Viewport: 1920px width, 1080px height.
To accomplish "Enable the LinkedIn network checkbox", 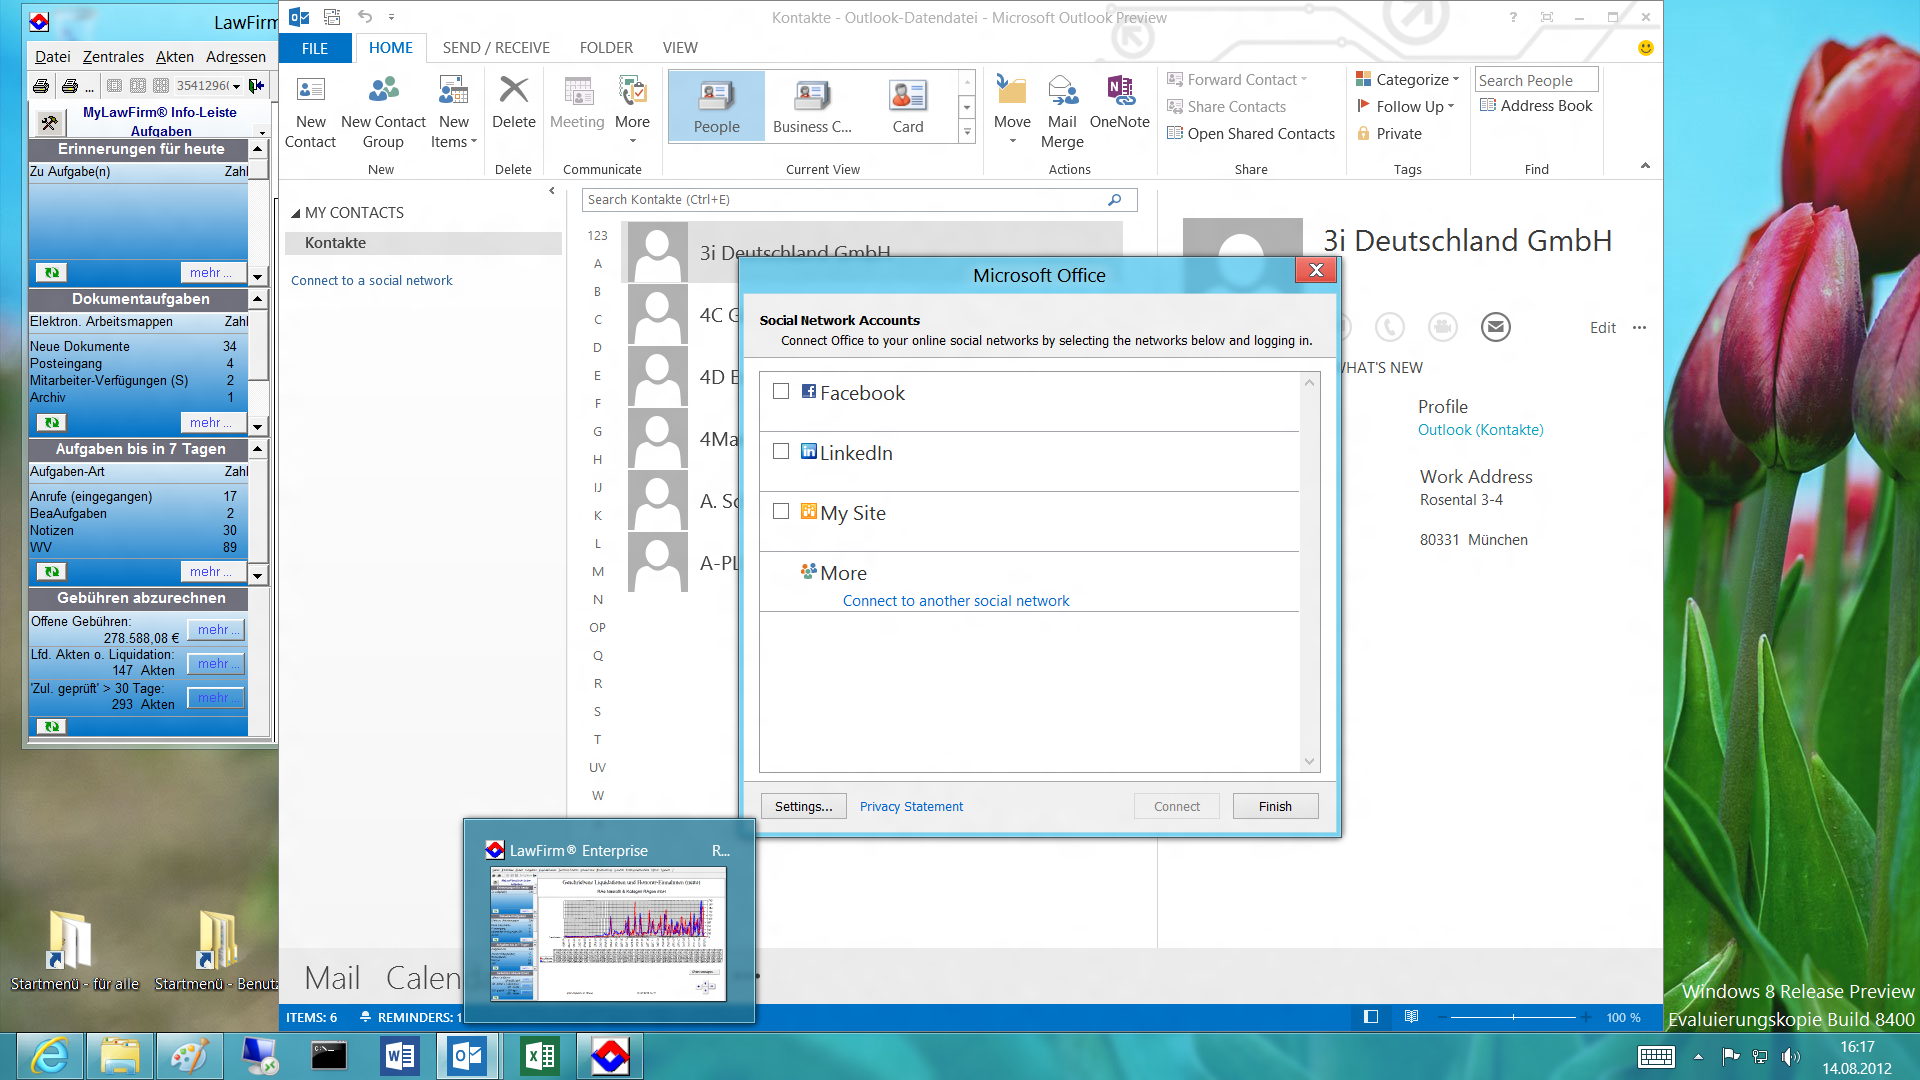I will (781, 452).
